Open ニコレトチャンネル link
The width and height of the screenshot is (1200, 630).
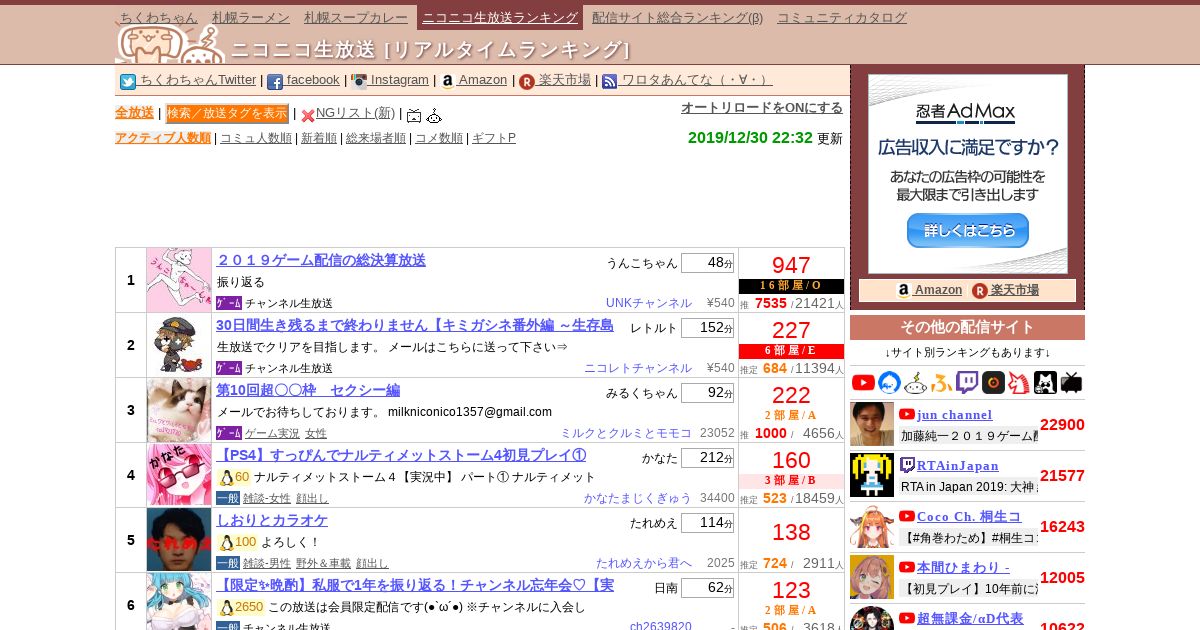point(638,368)
